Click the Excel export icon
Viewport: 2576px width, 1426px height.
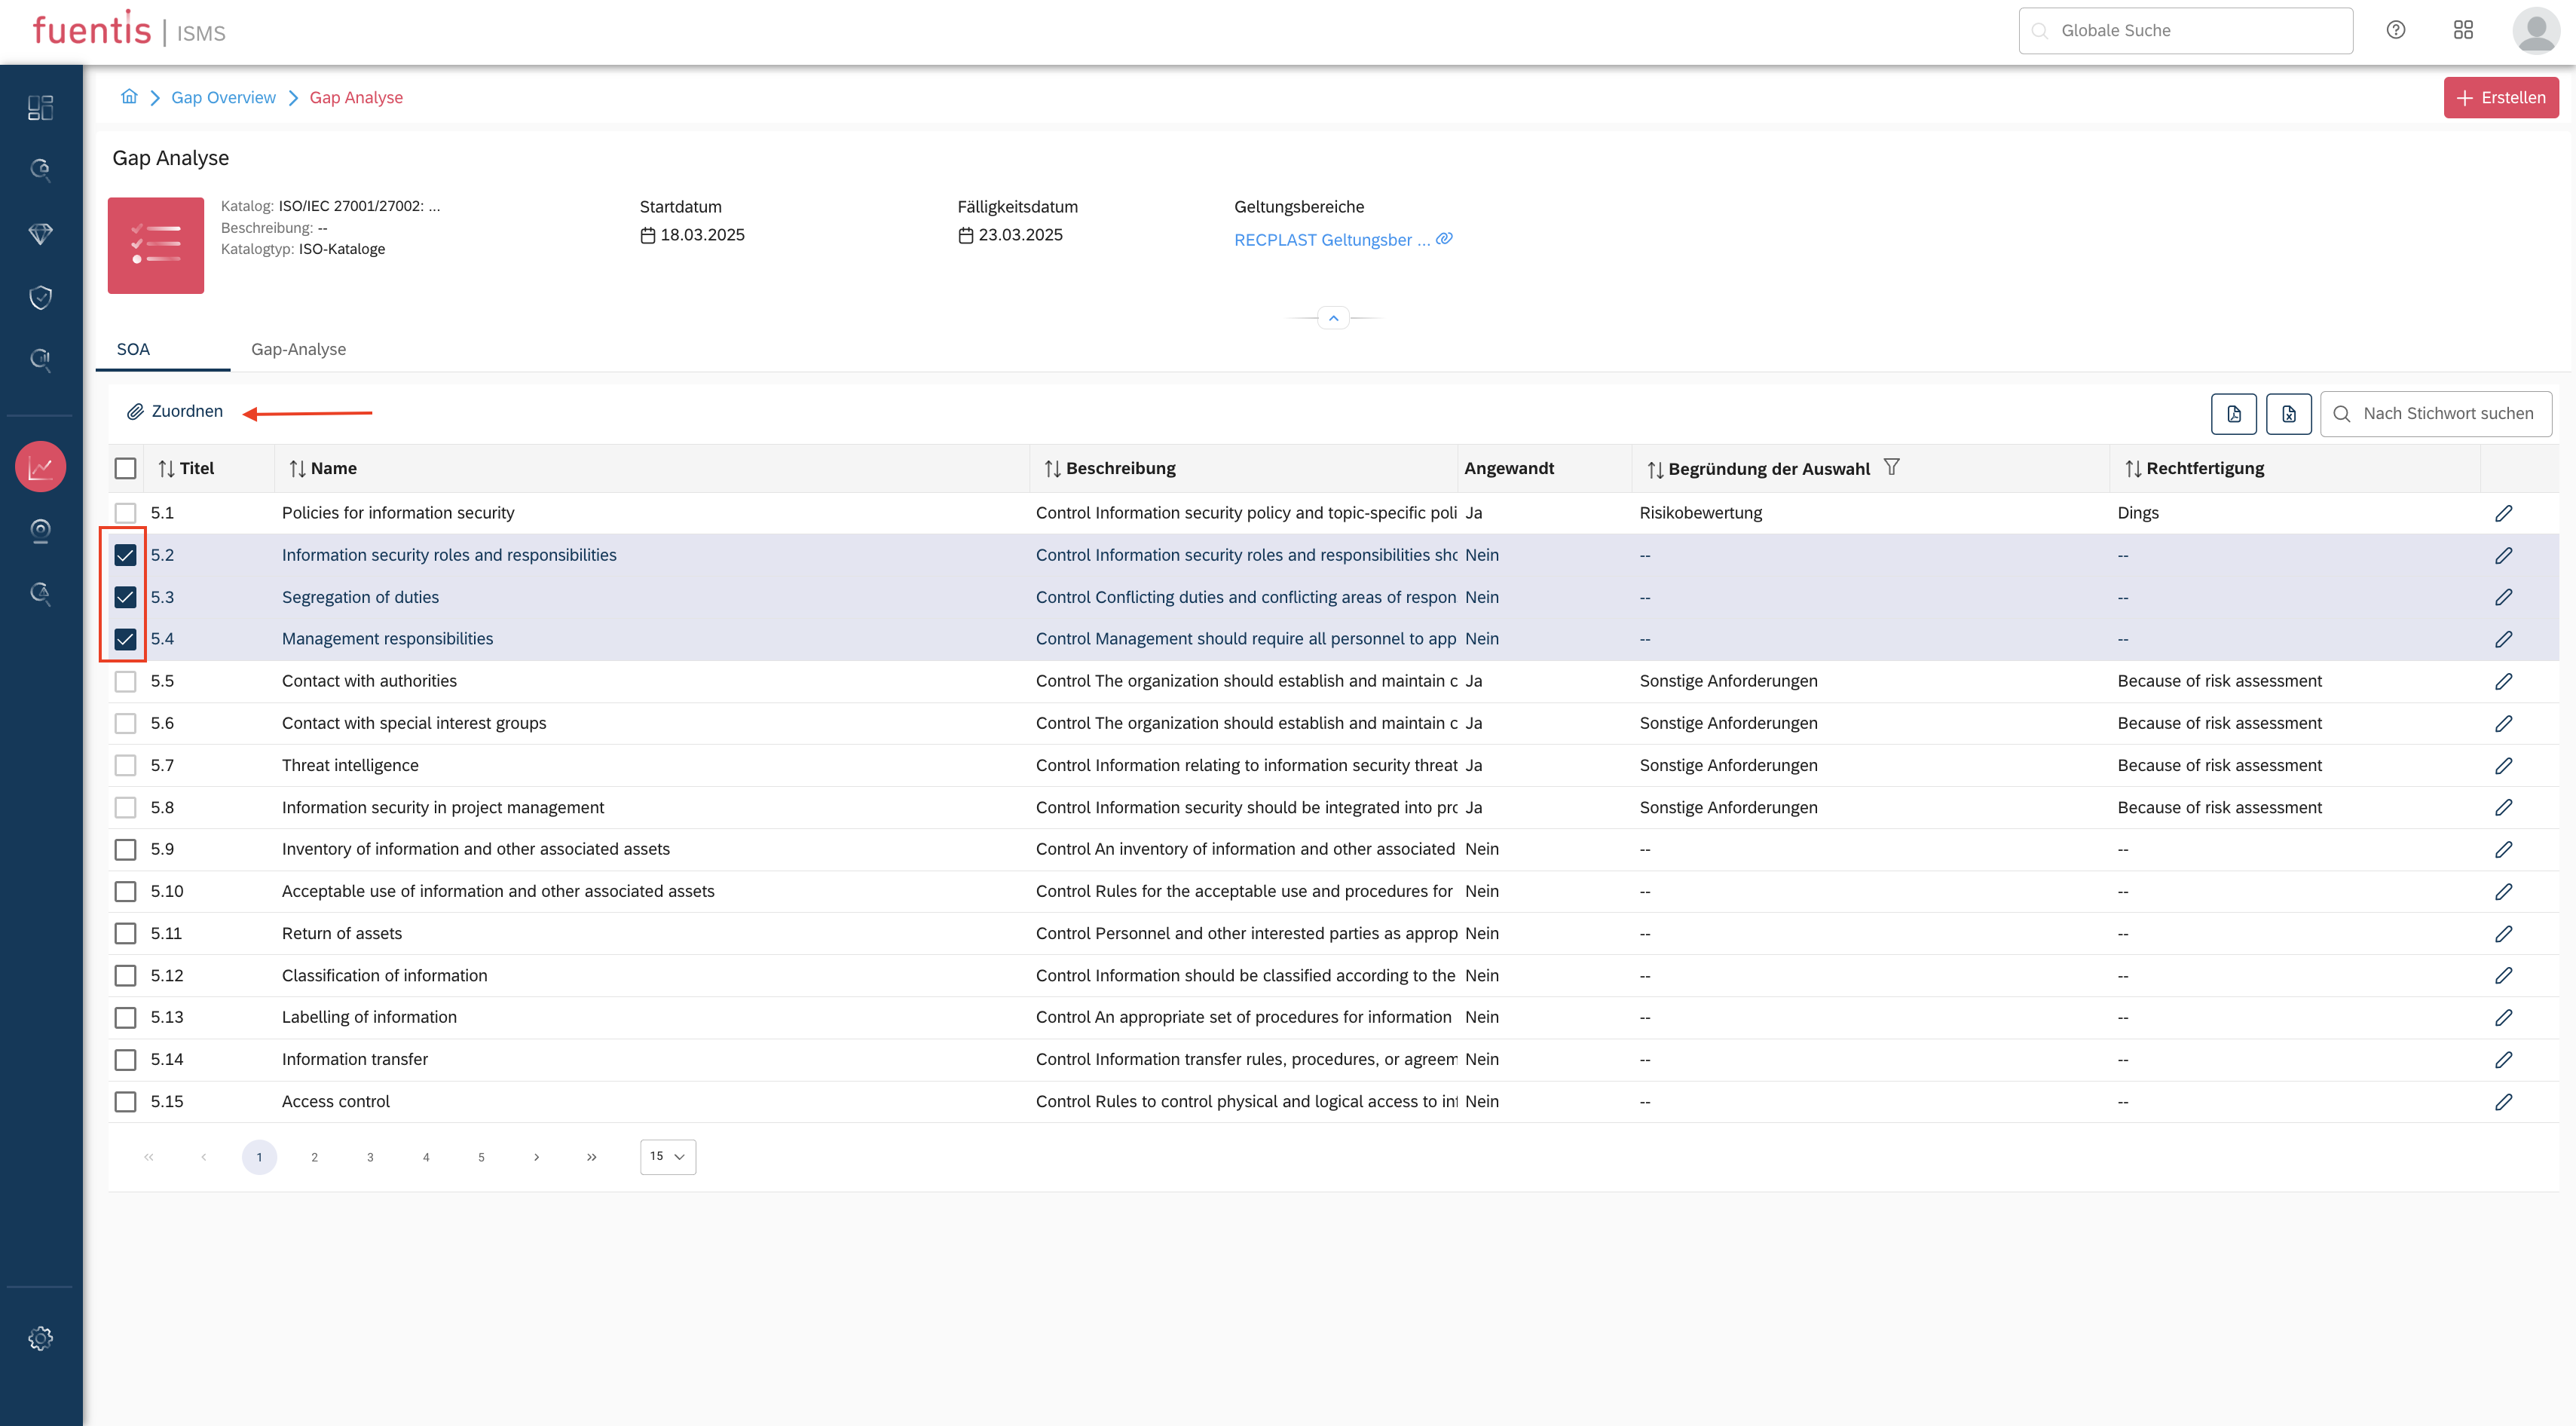tap(2288, 413)
